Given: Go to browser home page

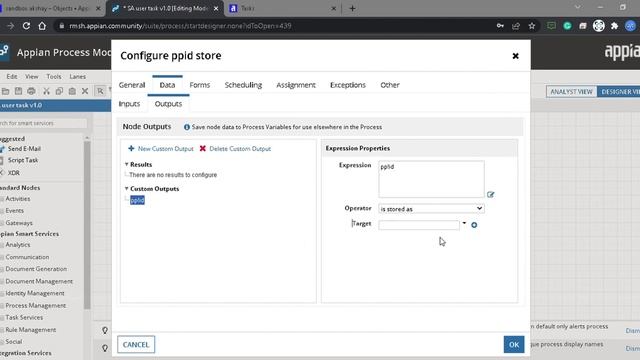Looking at the screenshot, I should [x=42, y=26].
